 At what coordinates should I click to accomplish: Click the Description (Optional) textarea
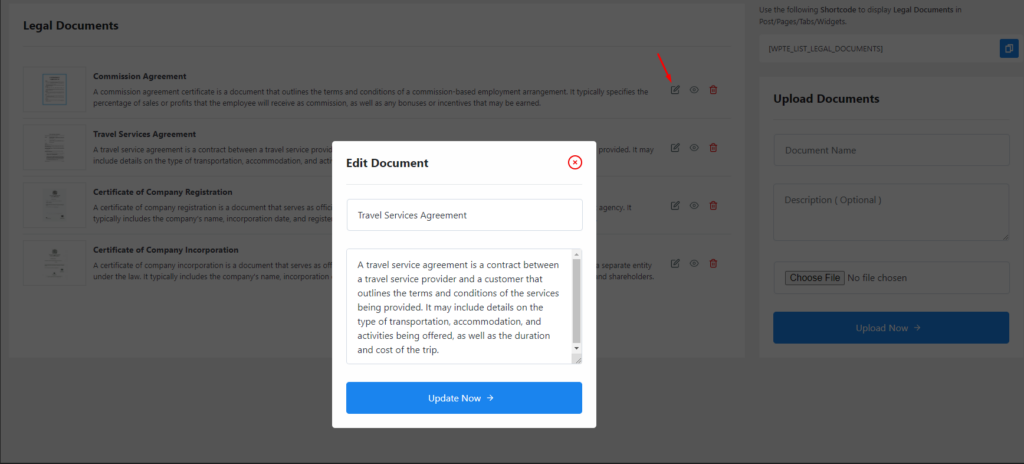click(x=891, y=212)
